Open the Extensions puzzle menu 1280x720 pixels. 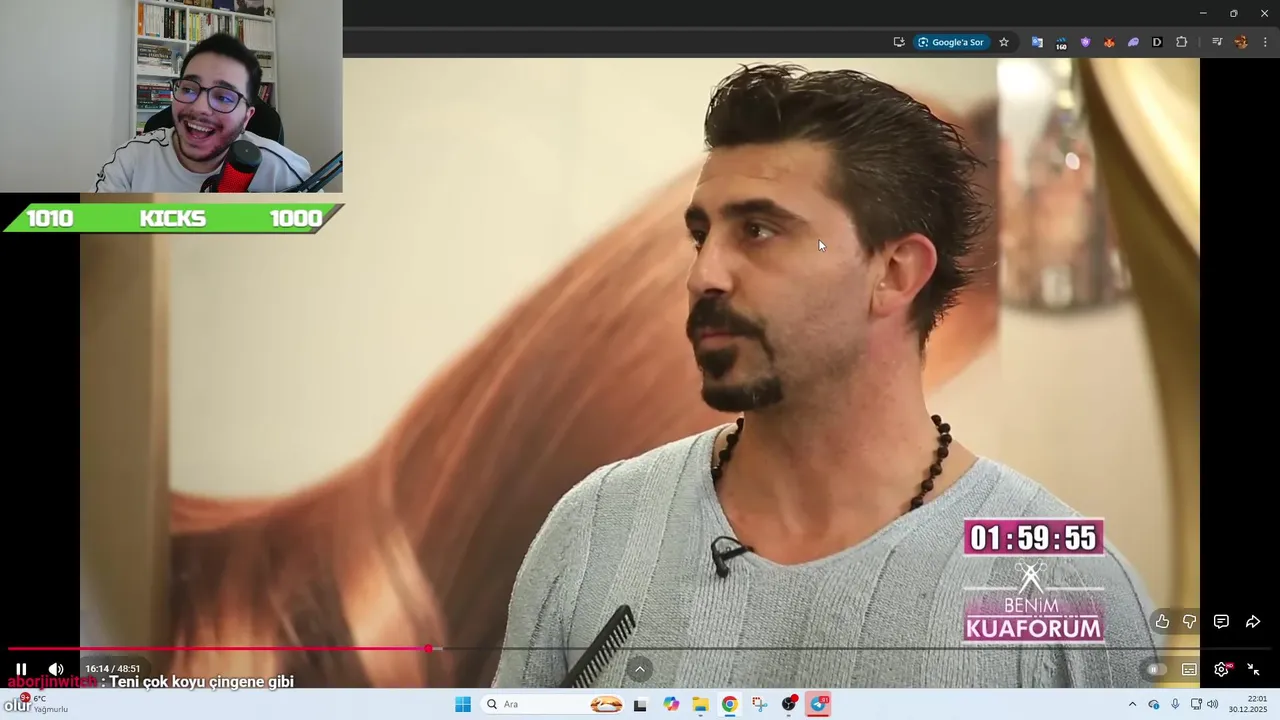[x=1182, y=42]
